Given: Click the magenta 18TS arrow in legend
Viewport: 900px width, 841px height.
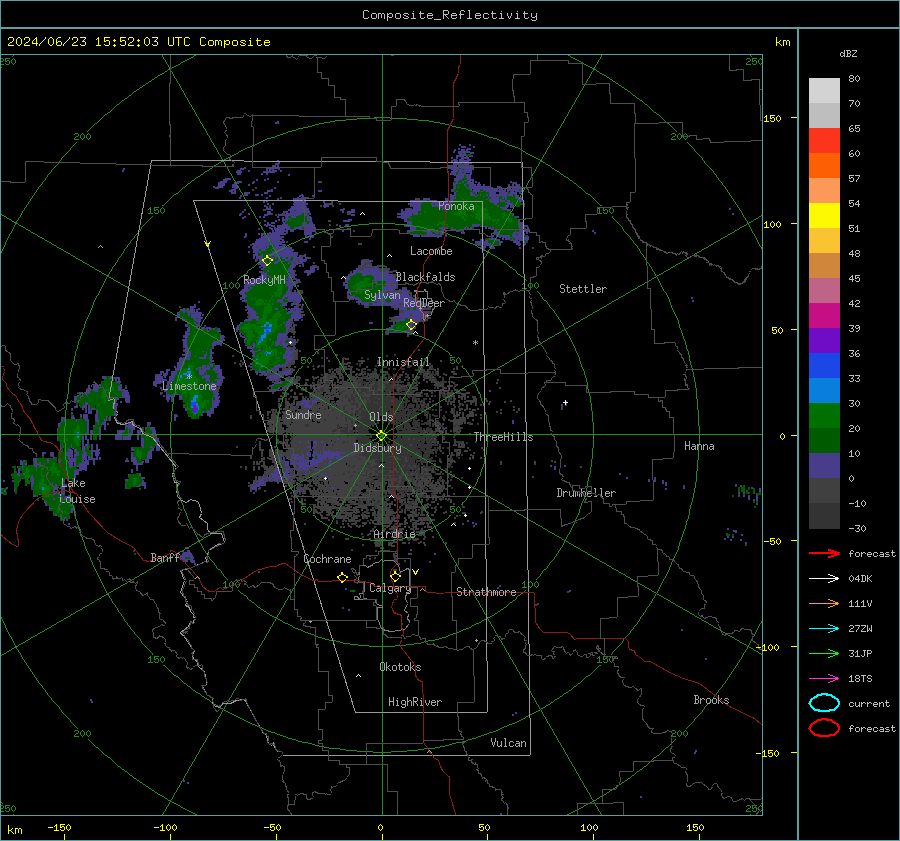Looking at the screenshot, I should pyautogui.click(x=824, y=679).
